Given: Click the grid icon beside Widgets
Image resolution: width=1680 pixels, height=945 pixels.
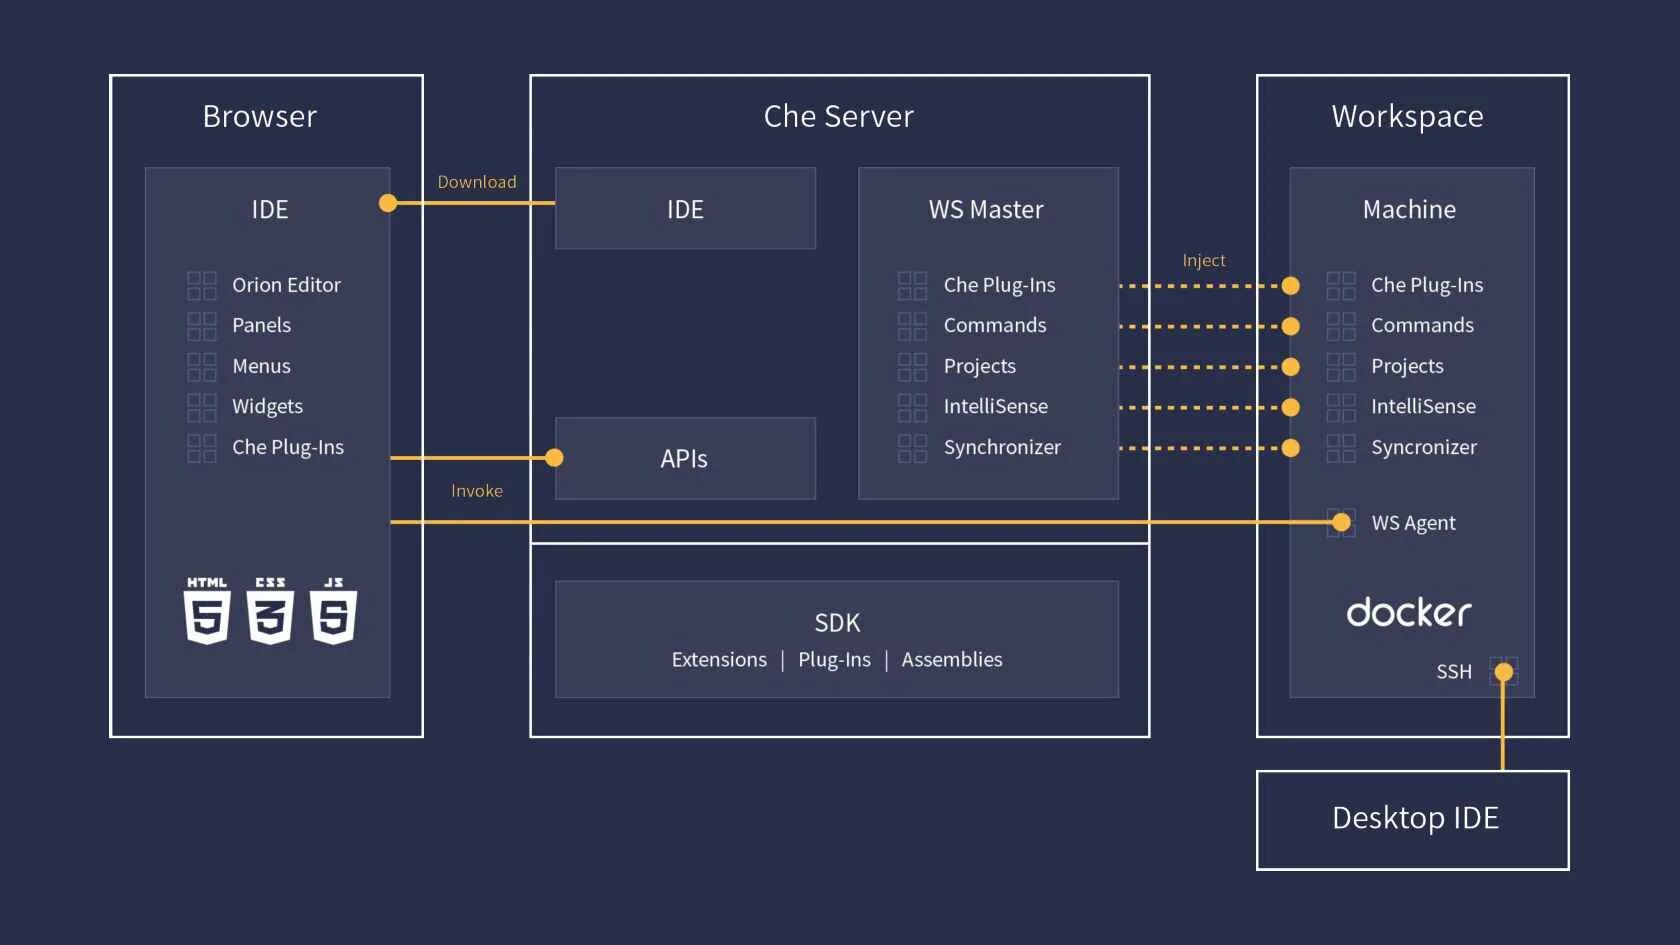Looking at the screenshot, I should [x=202, y=407].
